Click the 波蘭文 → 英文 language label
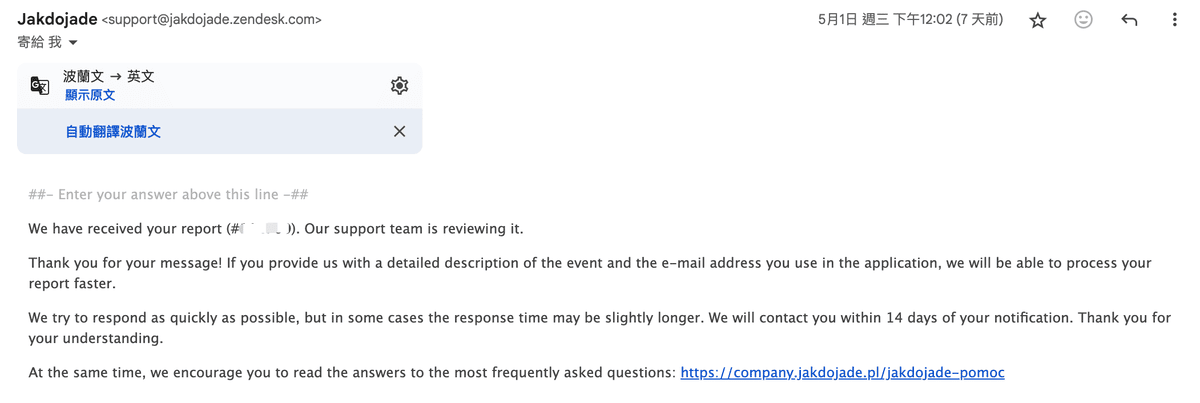The width and height of the screenshot is (1200, 403). 108,76
